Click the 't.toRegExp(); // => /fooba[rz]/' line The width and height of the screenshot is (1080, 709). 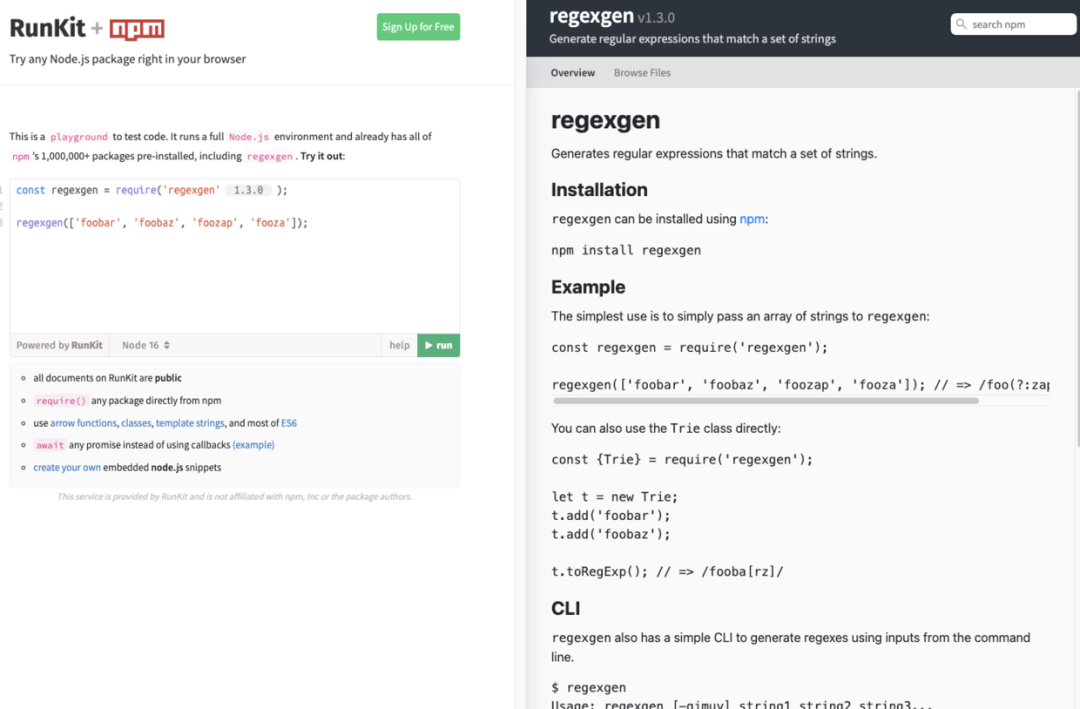tap(667, 571)
